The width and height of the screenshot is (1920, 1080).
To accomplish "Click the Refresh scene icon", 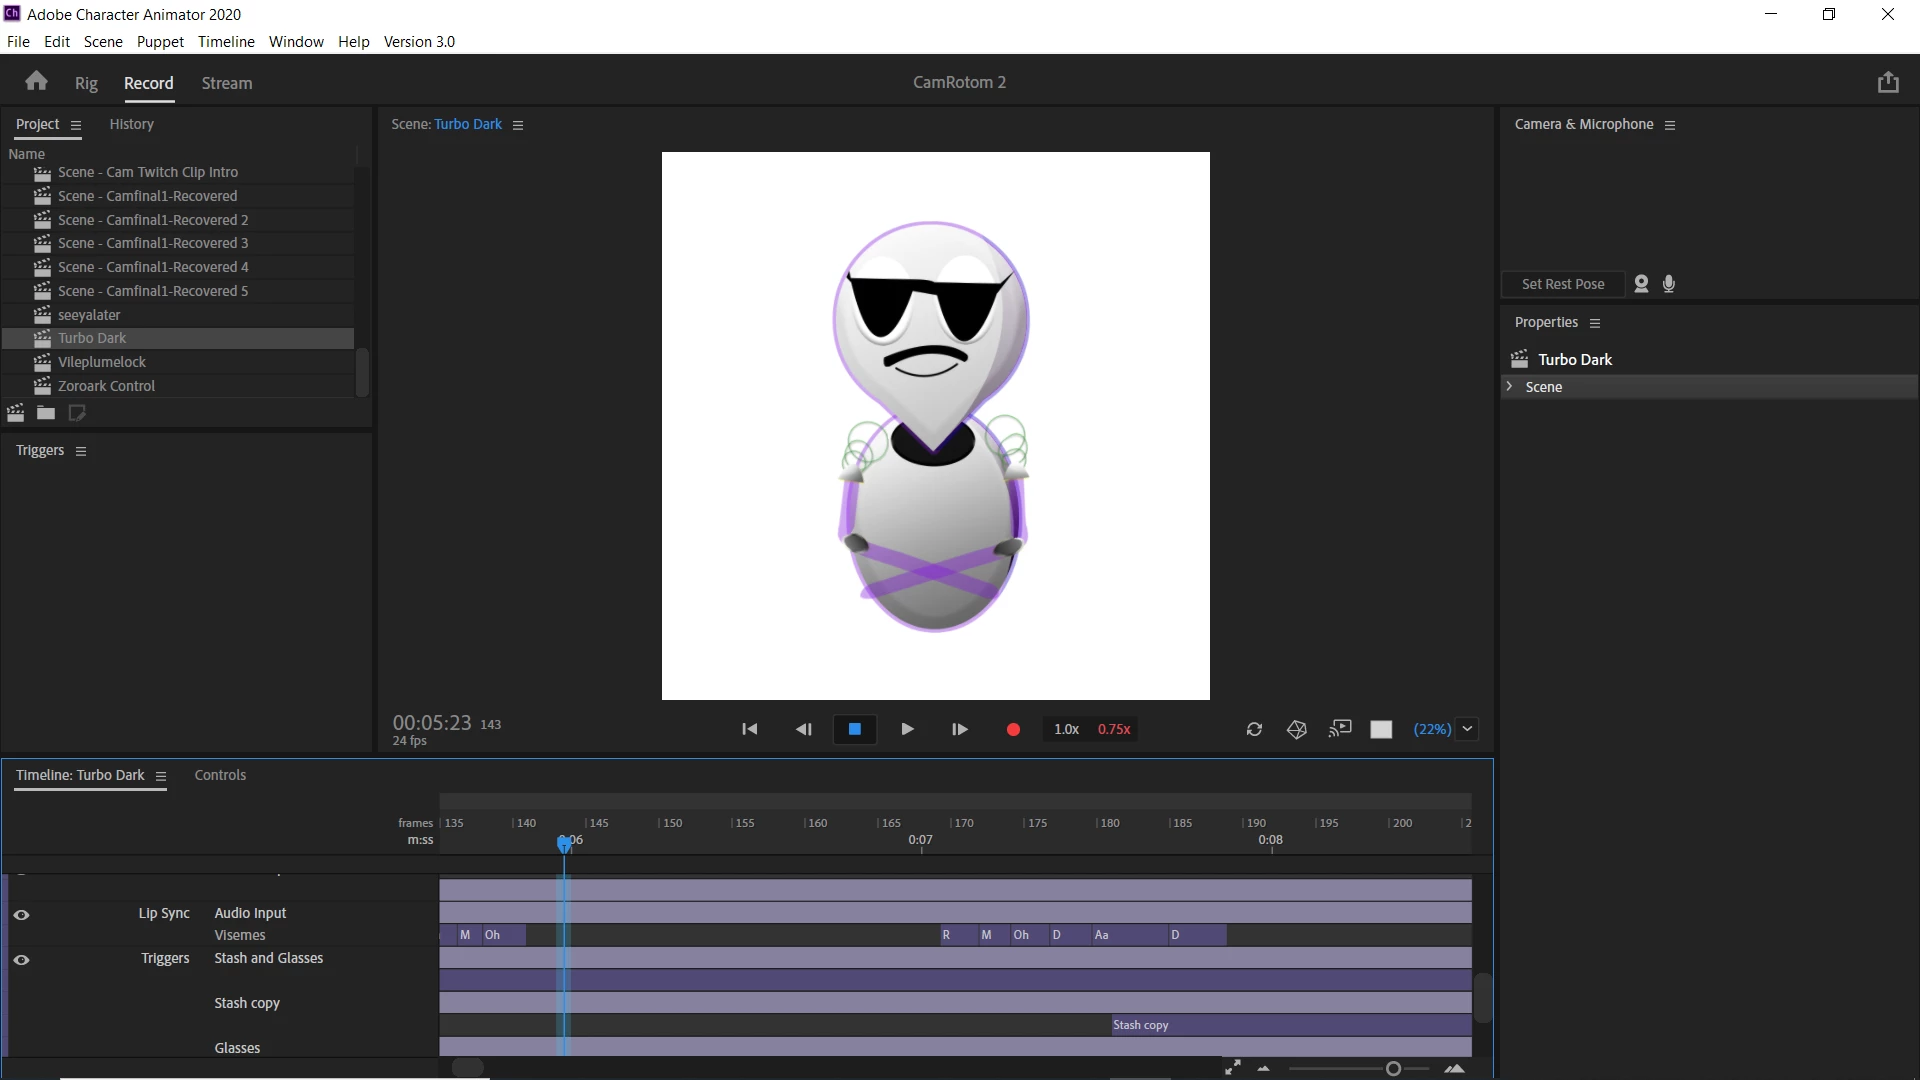I will click(1254, 729).
